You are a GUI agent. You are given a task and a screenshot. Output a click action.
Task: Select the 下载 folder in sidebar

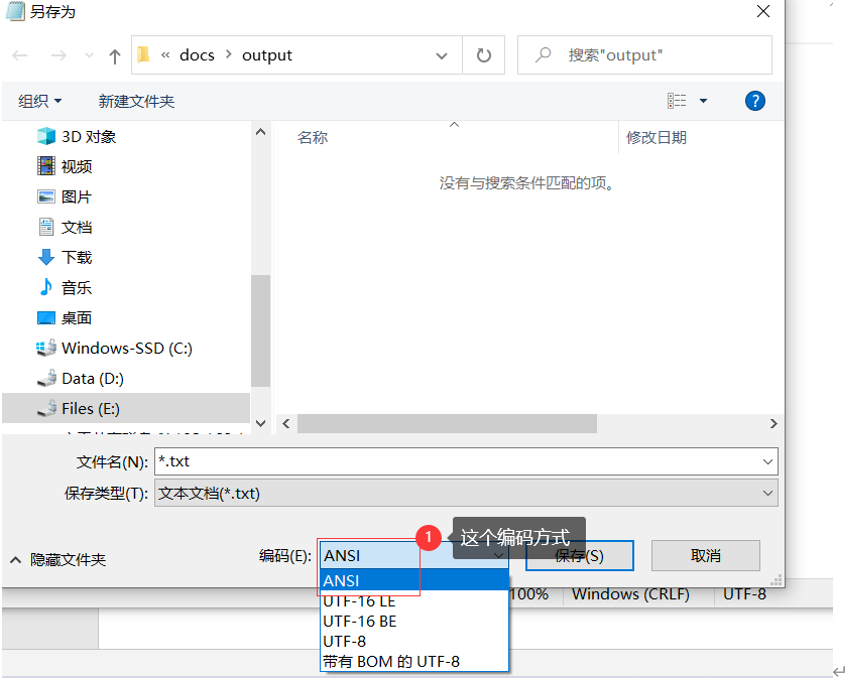point(76,258)
